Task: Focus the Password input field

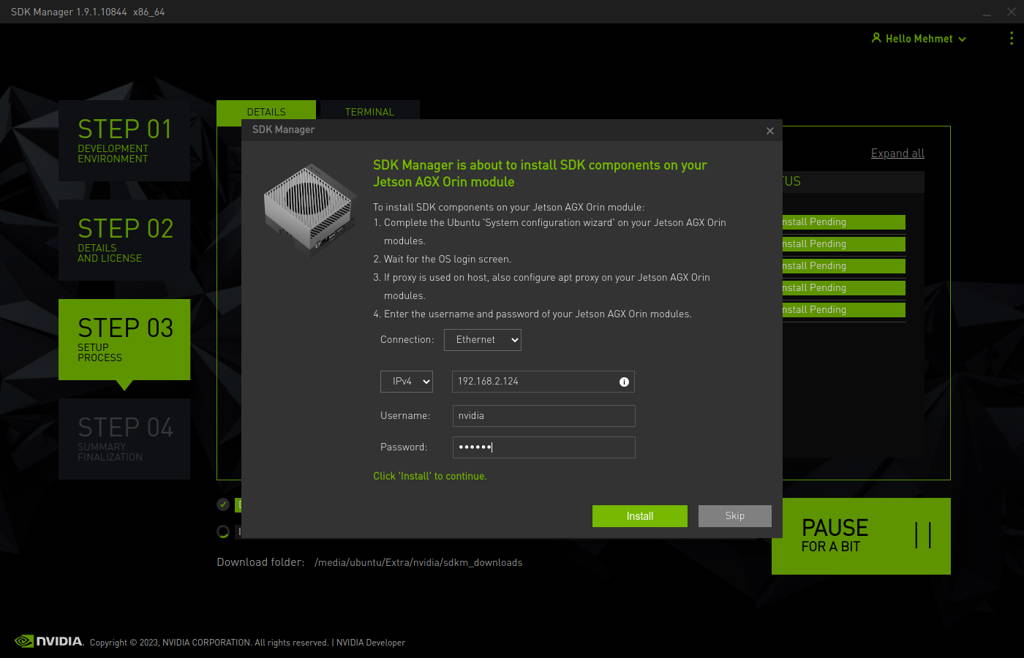Action: point(543,447)
